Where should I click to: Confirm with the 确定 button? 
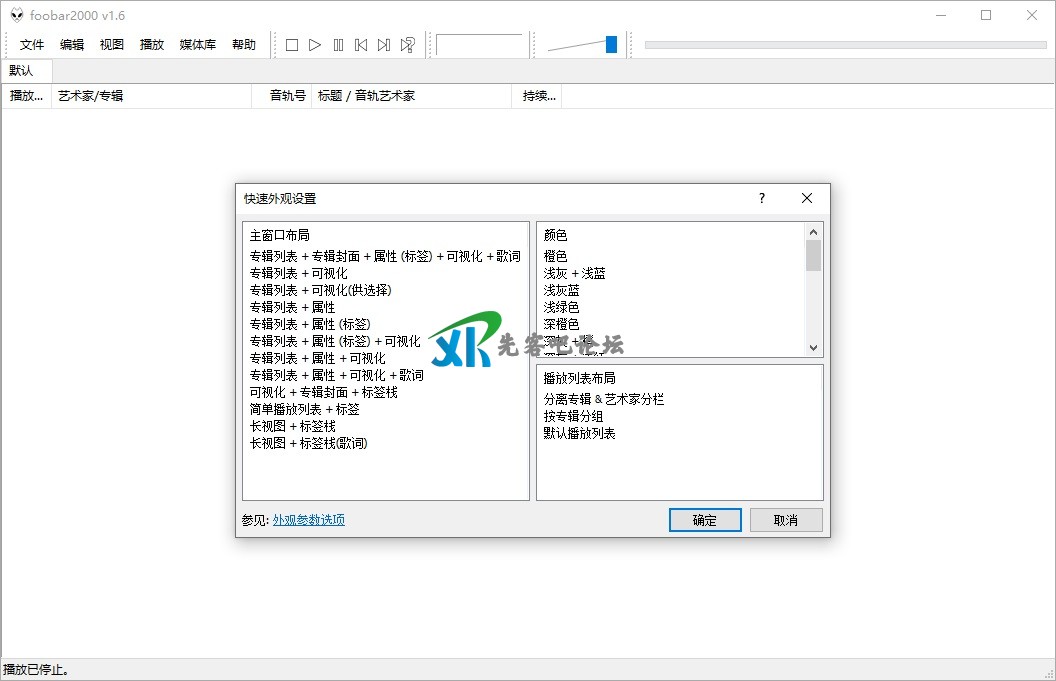705,520
